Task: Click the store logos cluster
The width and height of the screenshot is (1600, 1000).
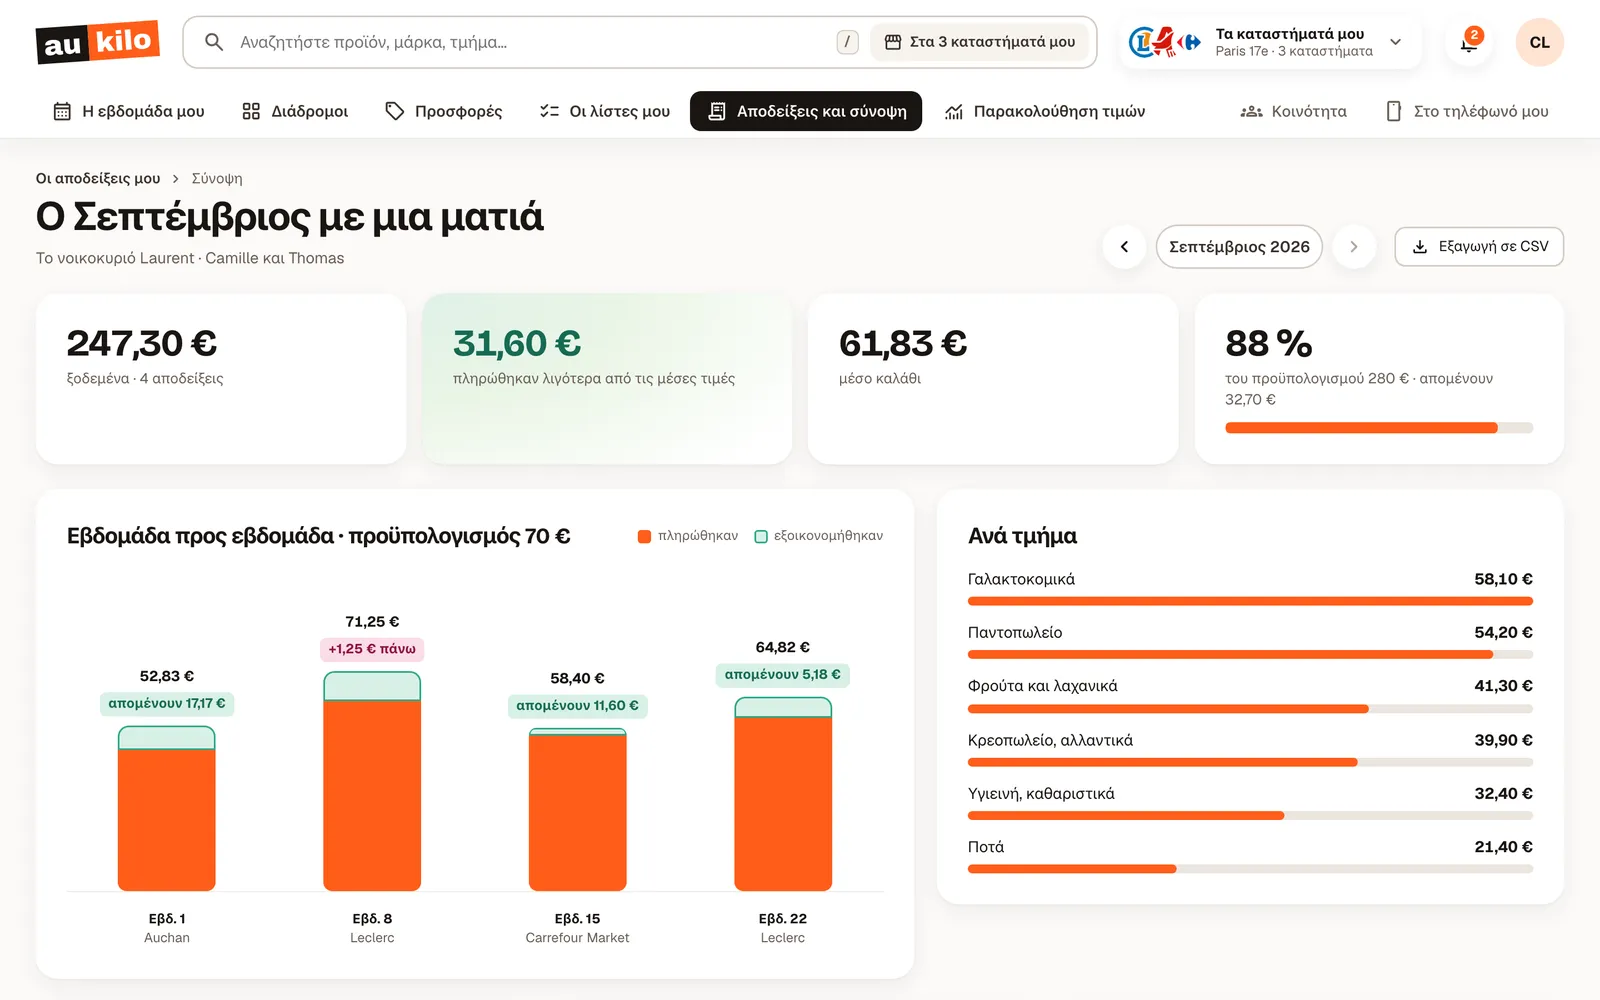Action: click(x=1165, y=42)
